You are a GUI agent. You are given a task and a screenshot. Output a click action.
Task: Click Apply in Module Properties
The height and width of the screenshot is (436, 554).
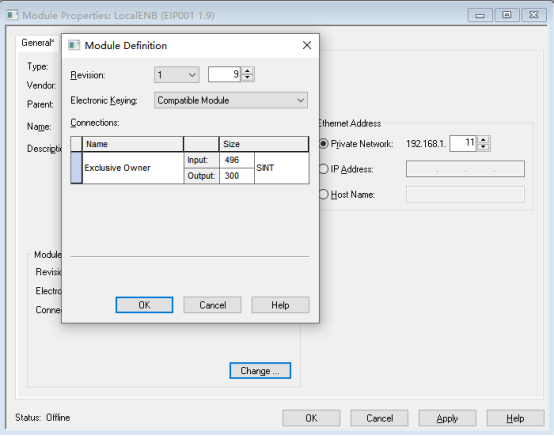447,418
